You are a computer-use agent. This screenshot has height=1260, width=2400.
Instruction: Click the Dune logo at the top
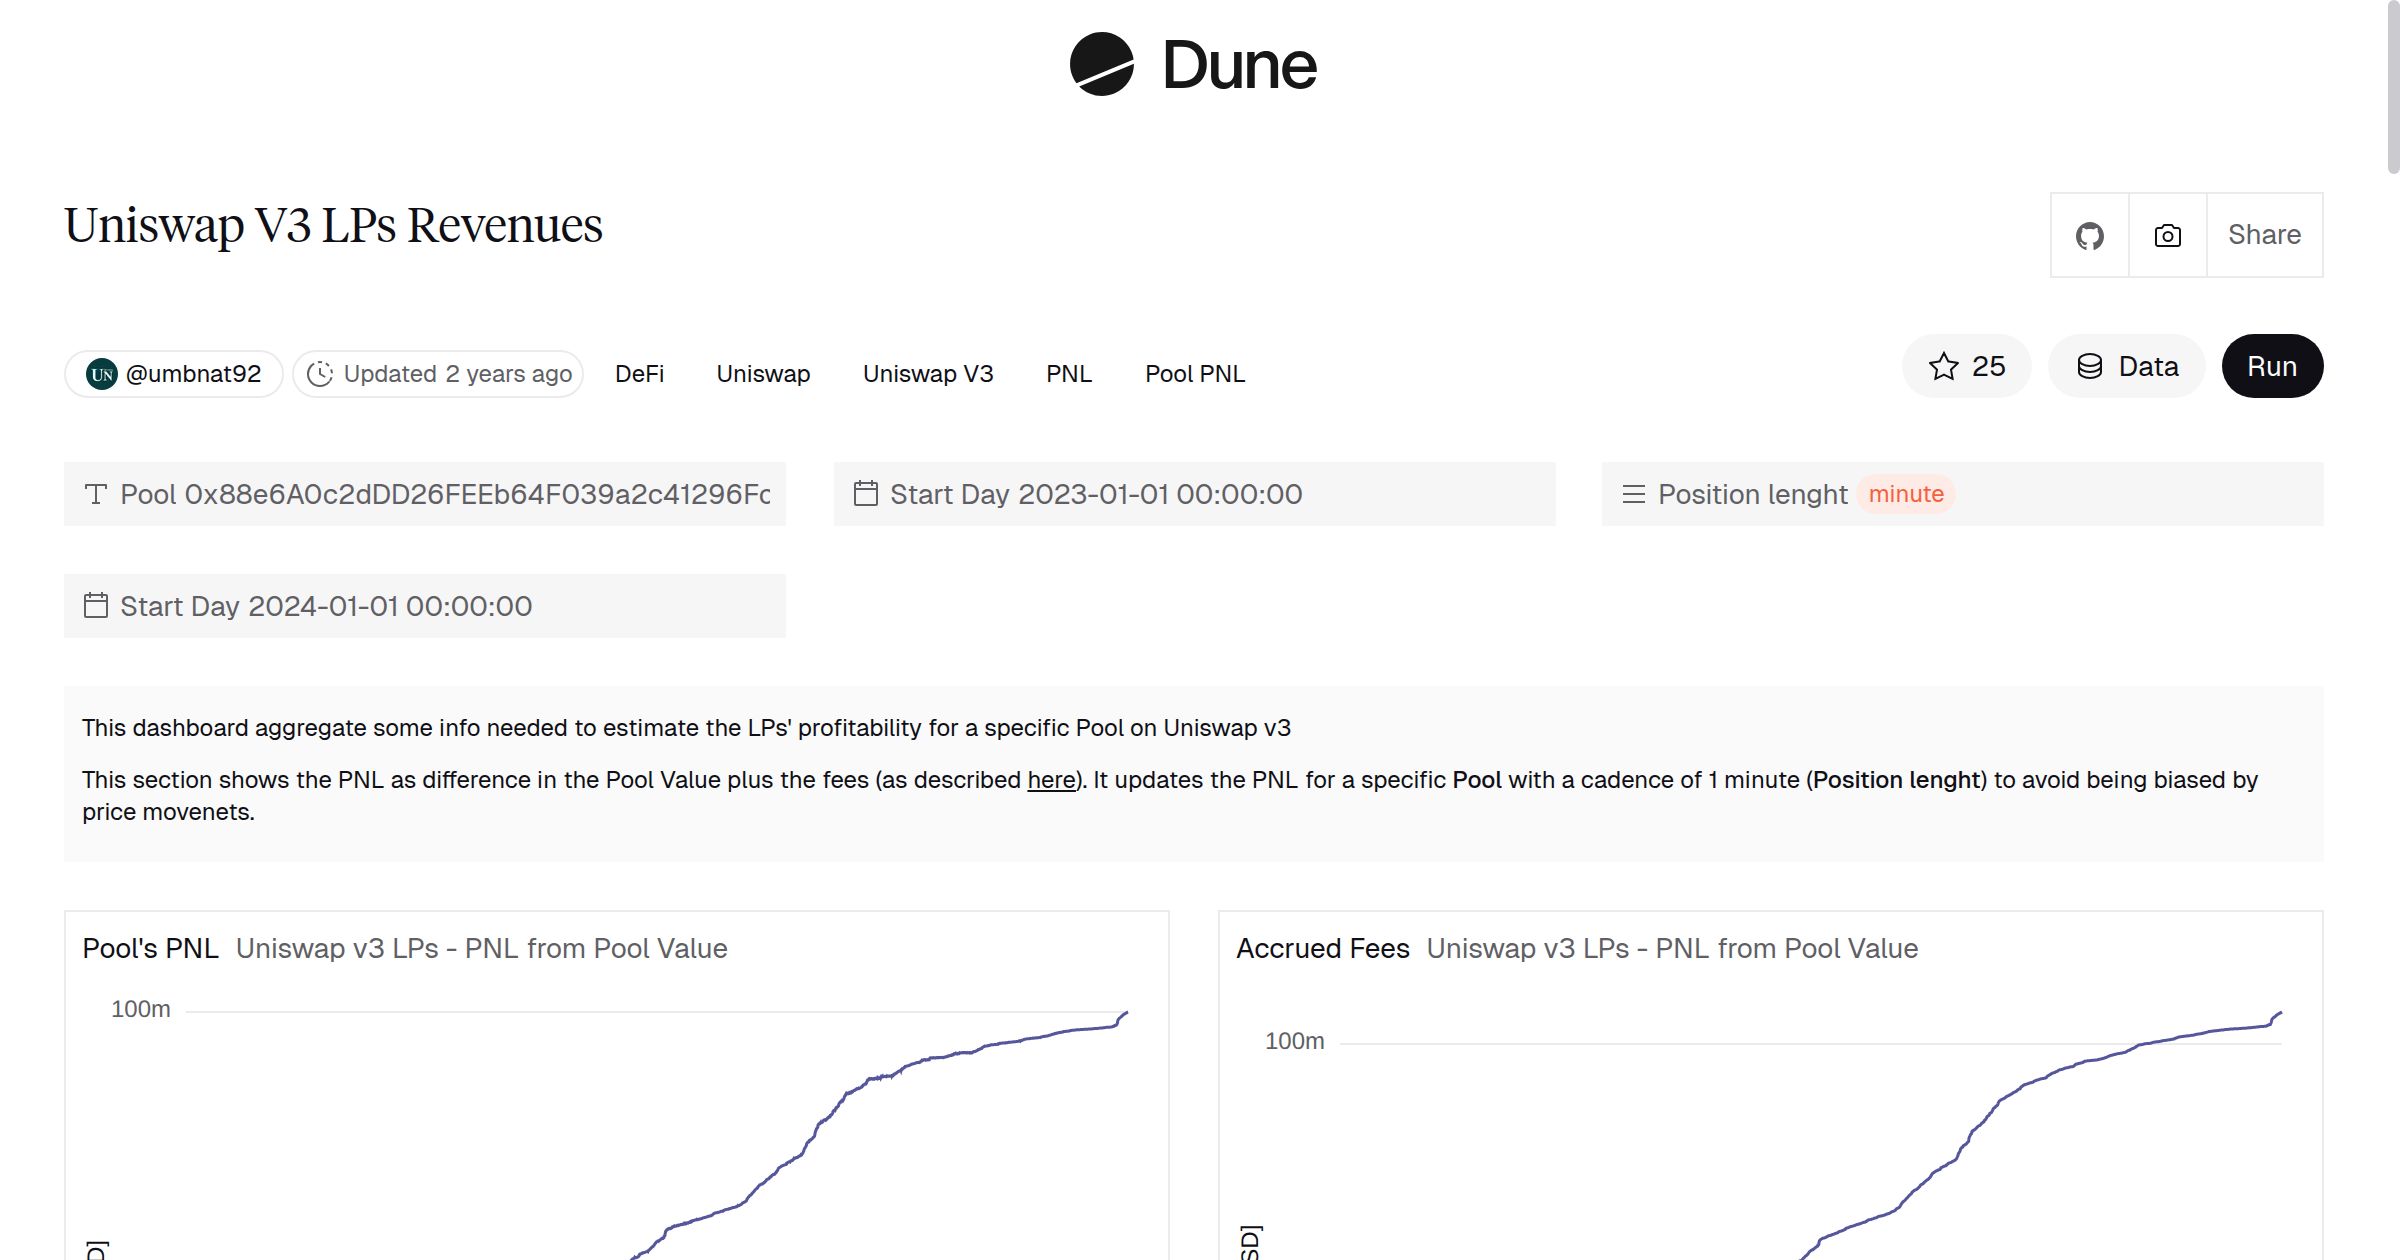point(1193,65)
